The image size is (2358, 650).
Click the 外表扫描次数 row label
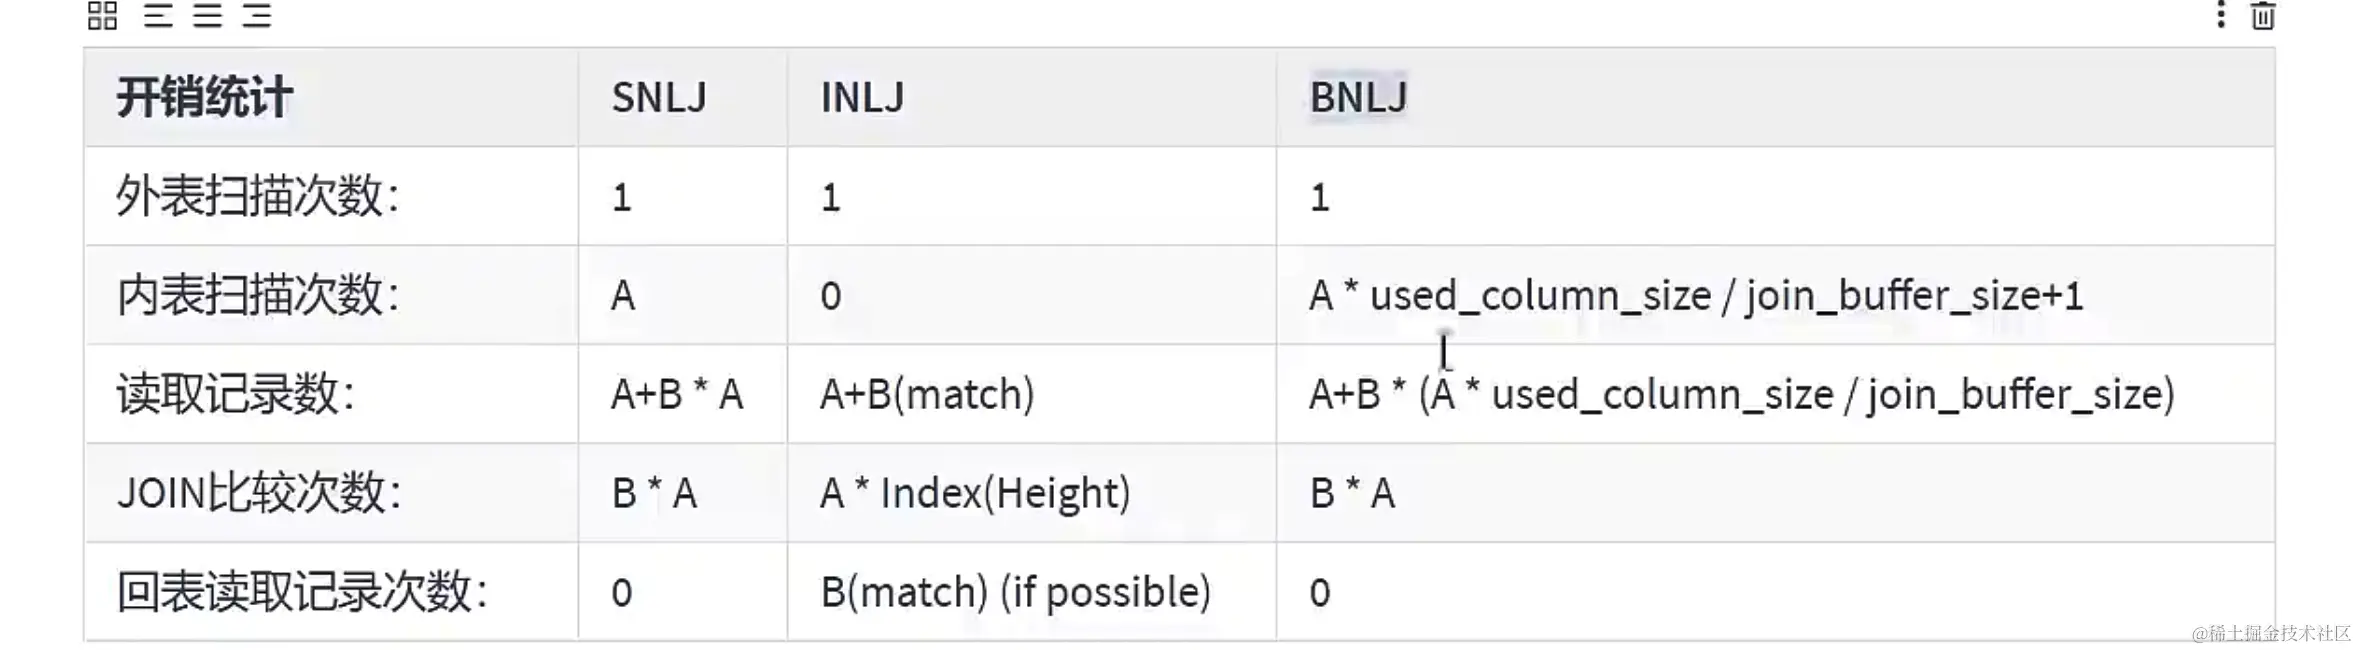(258, 197)
